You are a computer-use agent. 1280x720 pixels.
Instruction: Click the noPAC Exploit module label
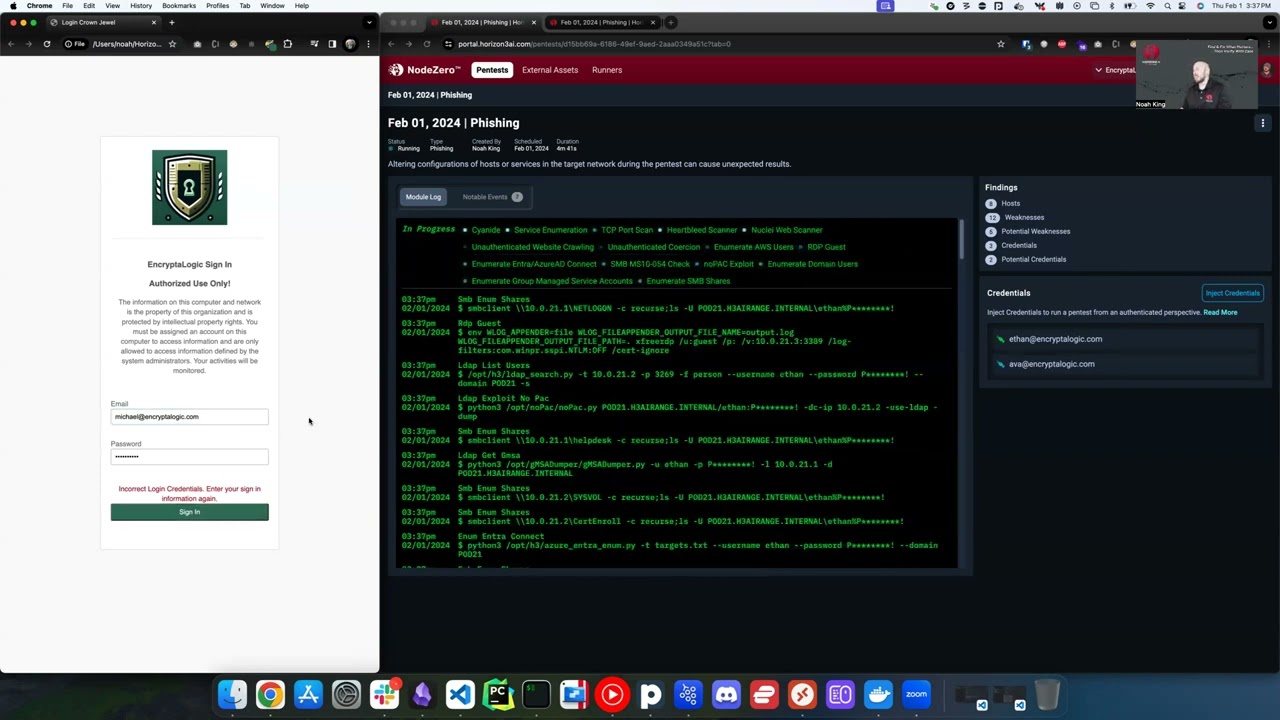pos(728,264)
